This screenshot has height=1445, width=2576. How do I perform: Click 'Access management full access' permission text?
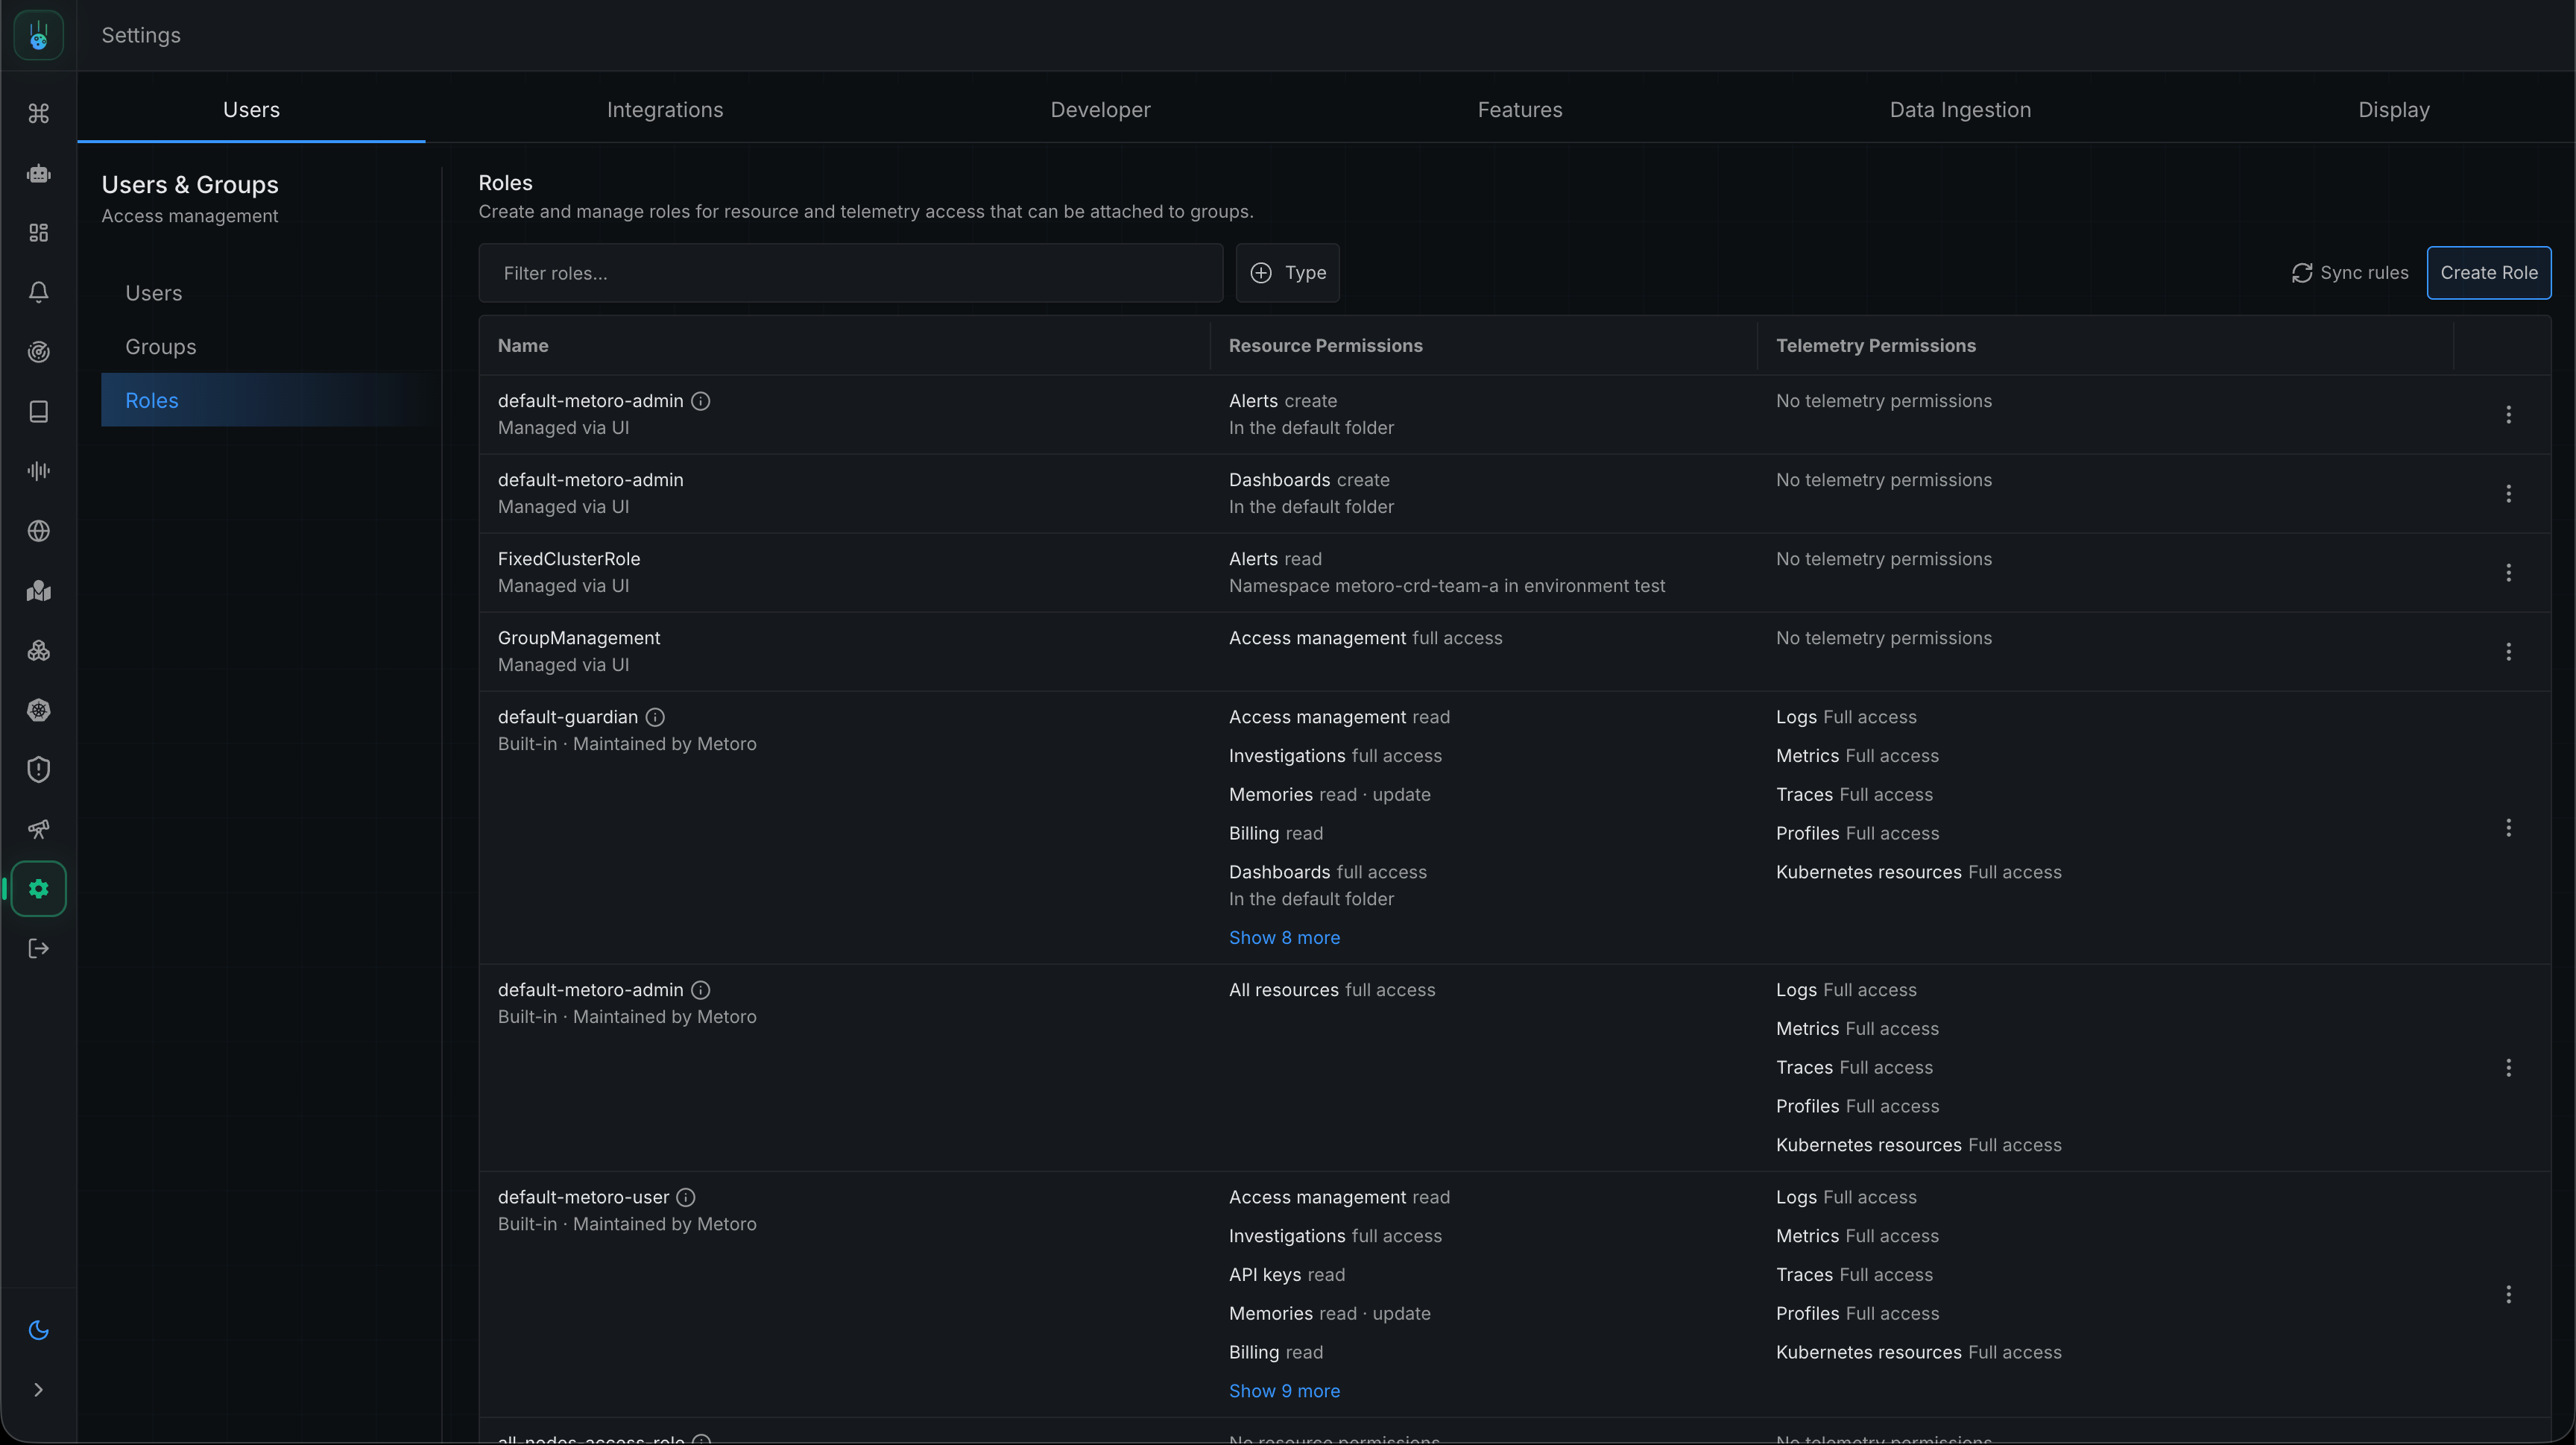[x=1365, y=638]
